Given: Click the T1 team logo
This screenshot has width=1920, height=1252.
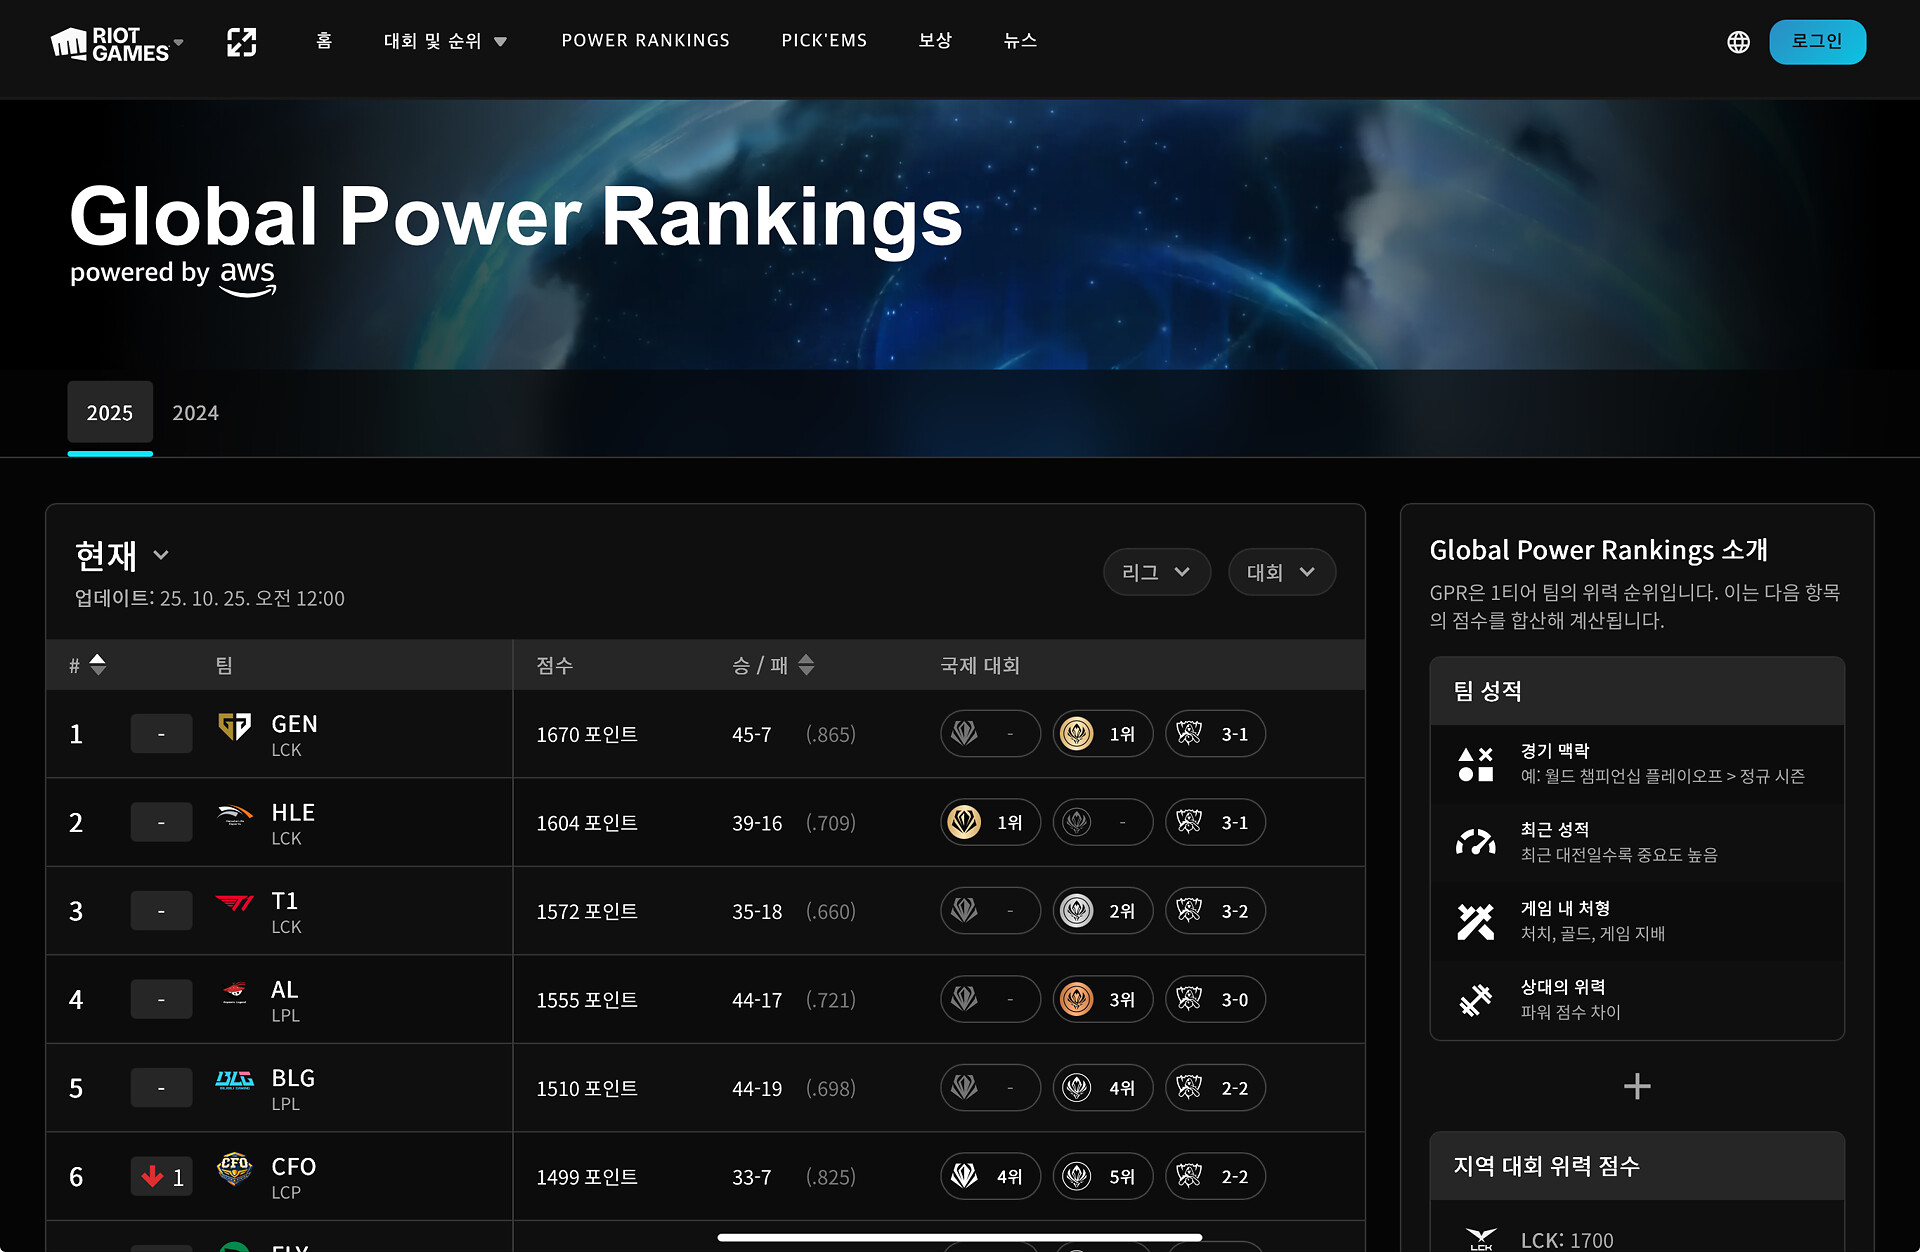Looking at the screenshot, I should point(235,903).
